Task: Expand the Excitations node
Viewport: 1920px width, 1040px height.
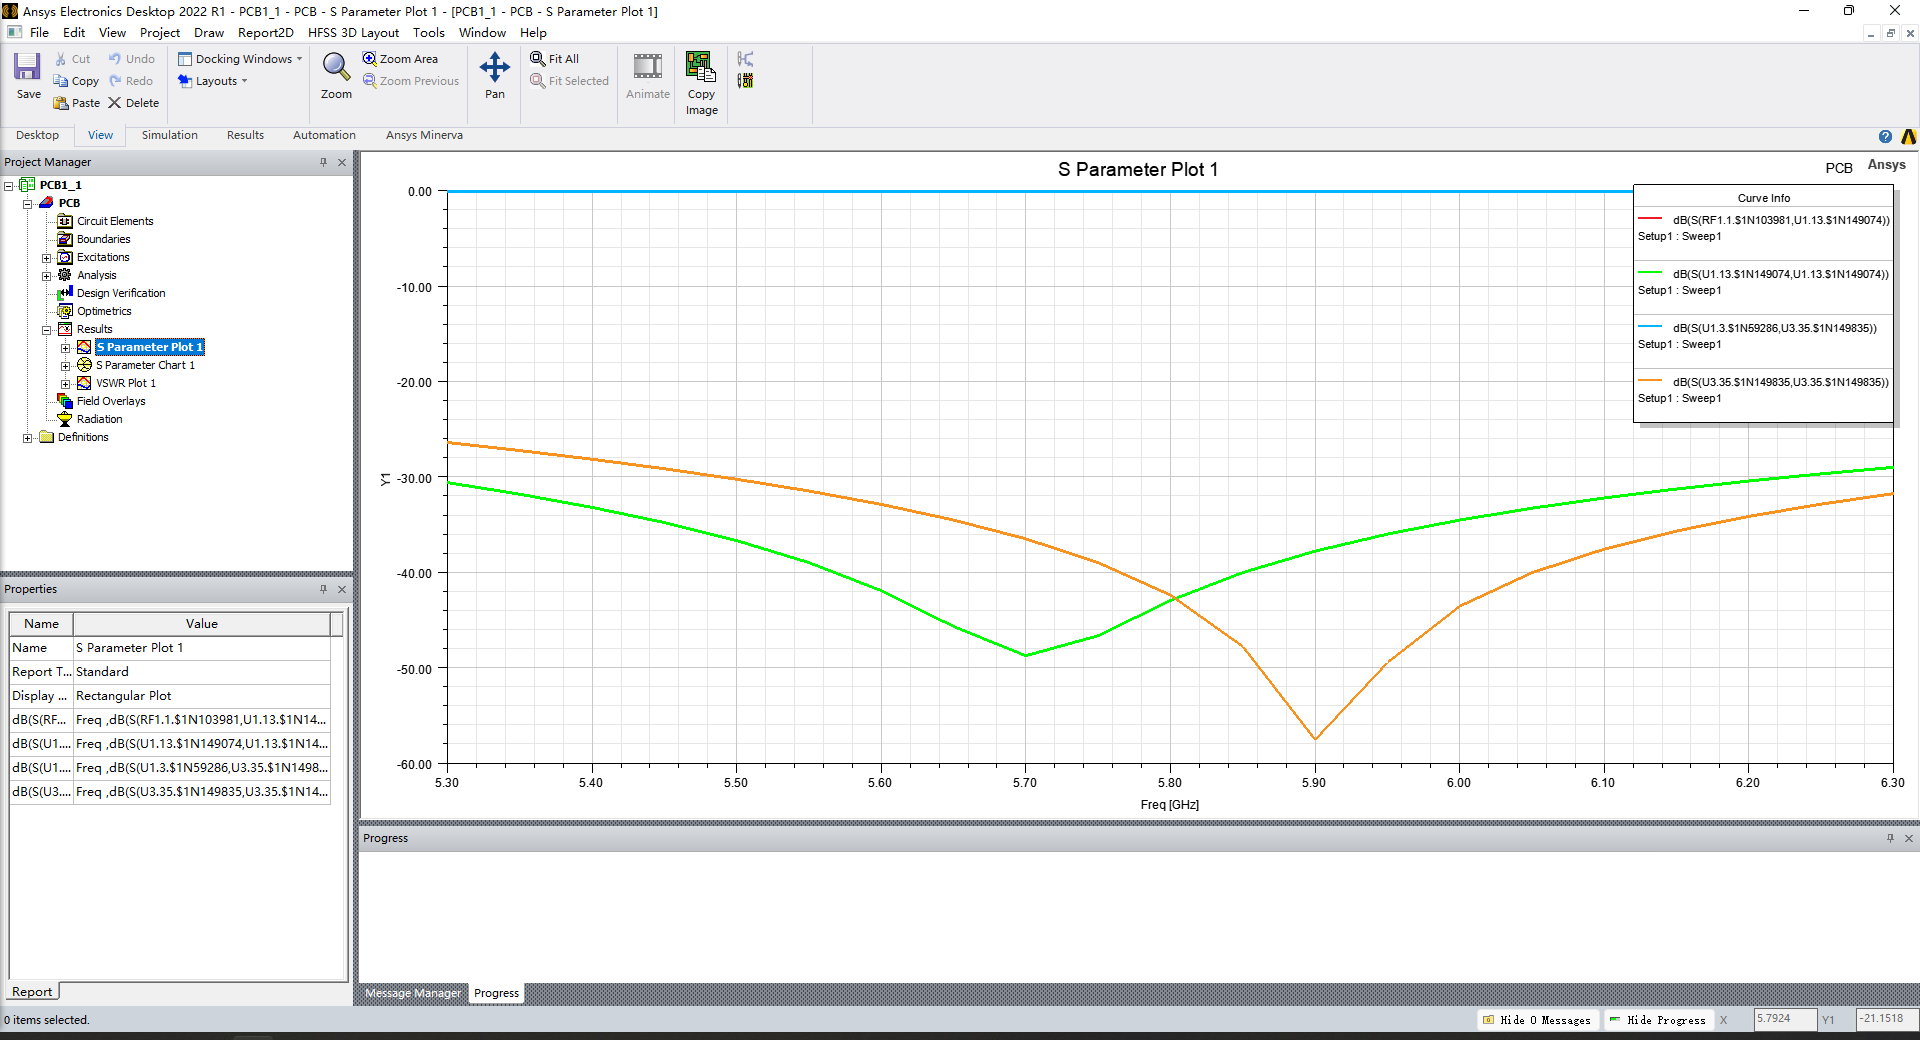Action: [x=46, y=257]
